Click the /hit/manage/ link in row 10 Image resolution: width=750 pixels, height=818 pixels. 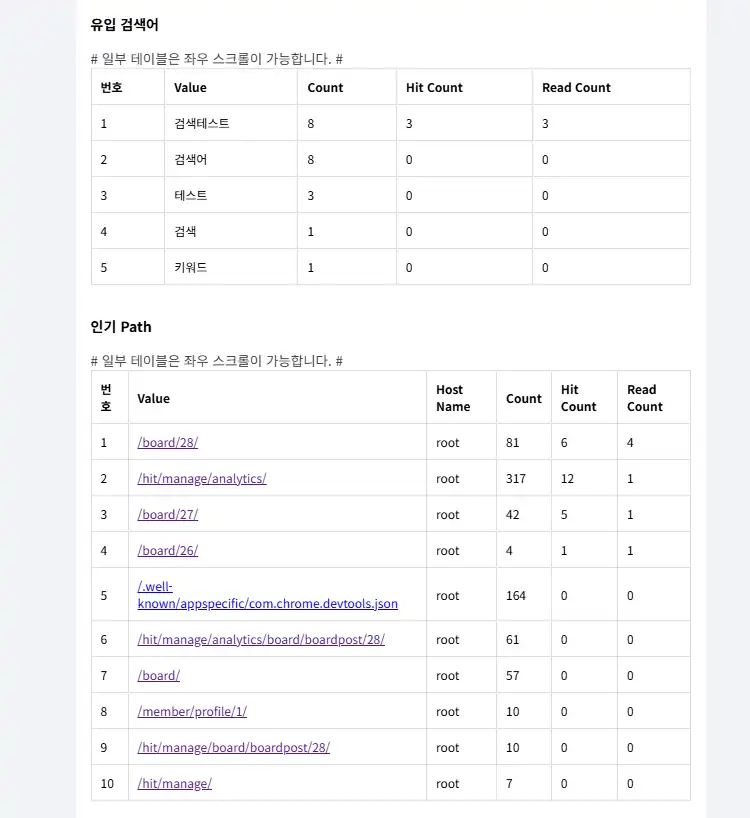pyautogui.click(x=174, y=783)
